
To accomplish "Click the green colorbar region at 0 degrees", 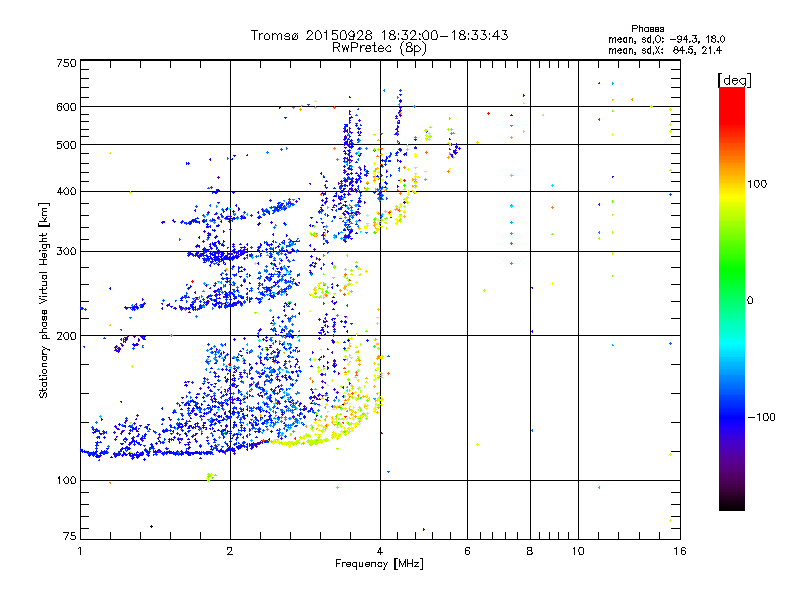I will 732,301.
